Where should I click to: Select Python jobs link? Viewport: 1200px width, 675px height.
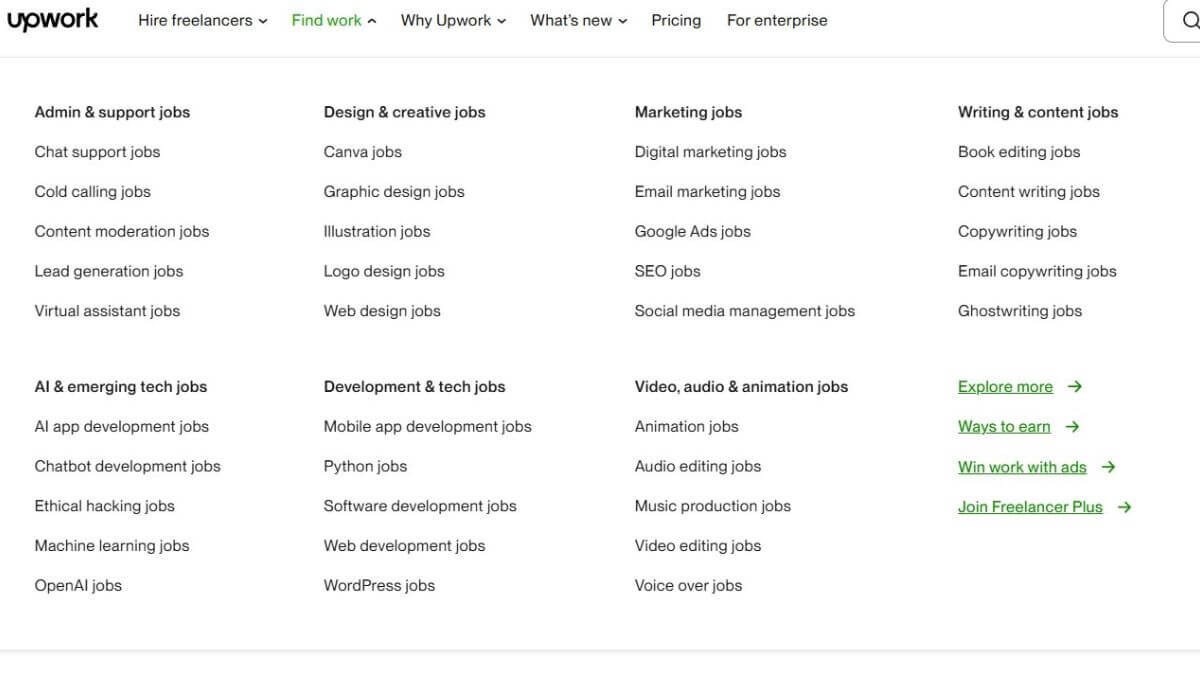pos(365,467)
